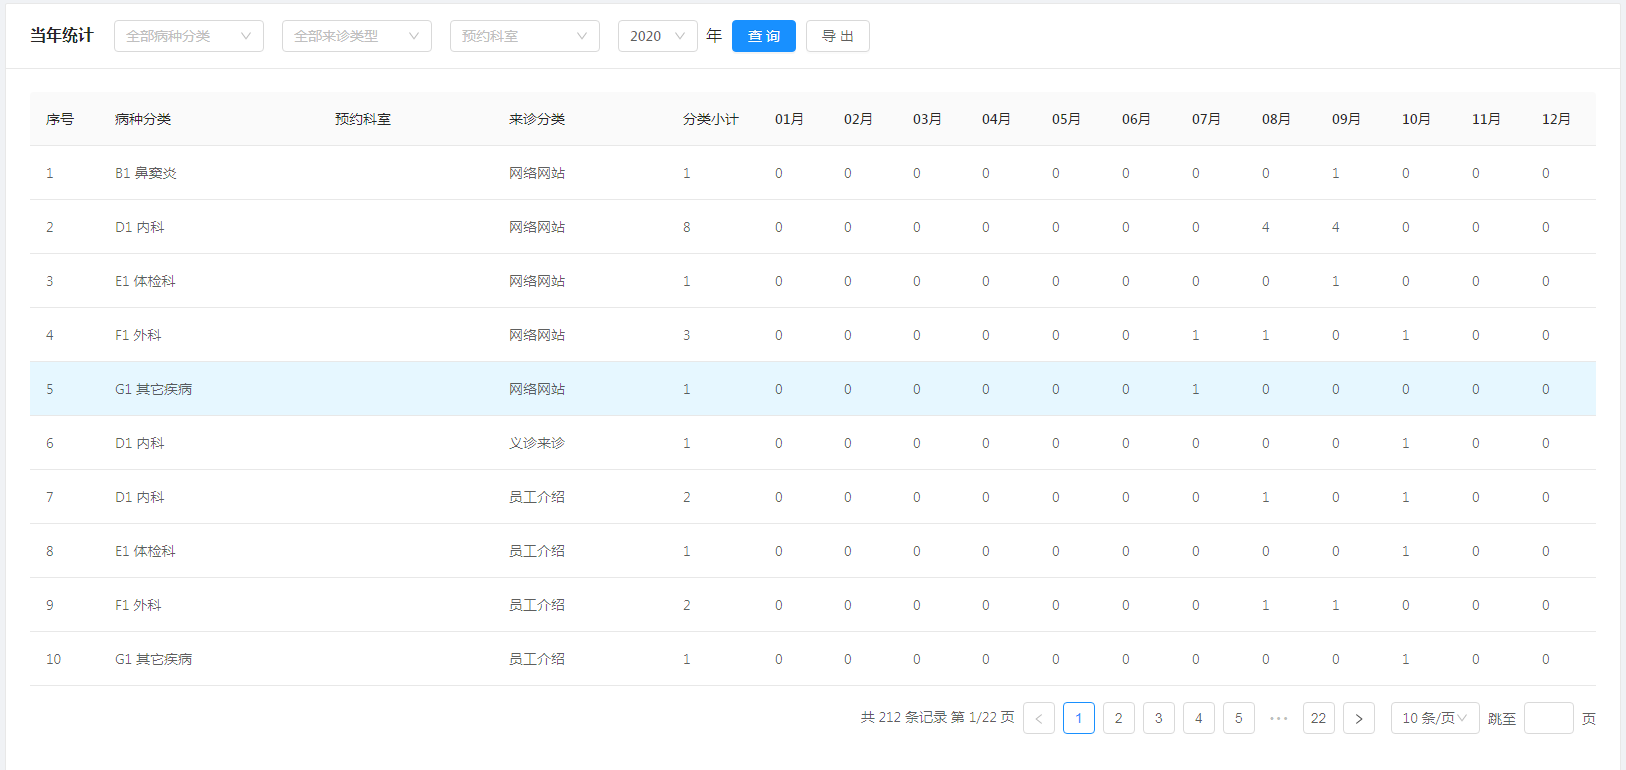This screenshot has height=770, width=1626.
Task: Open the 2020 year selector
Action: point(658,36)
